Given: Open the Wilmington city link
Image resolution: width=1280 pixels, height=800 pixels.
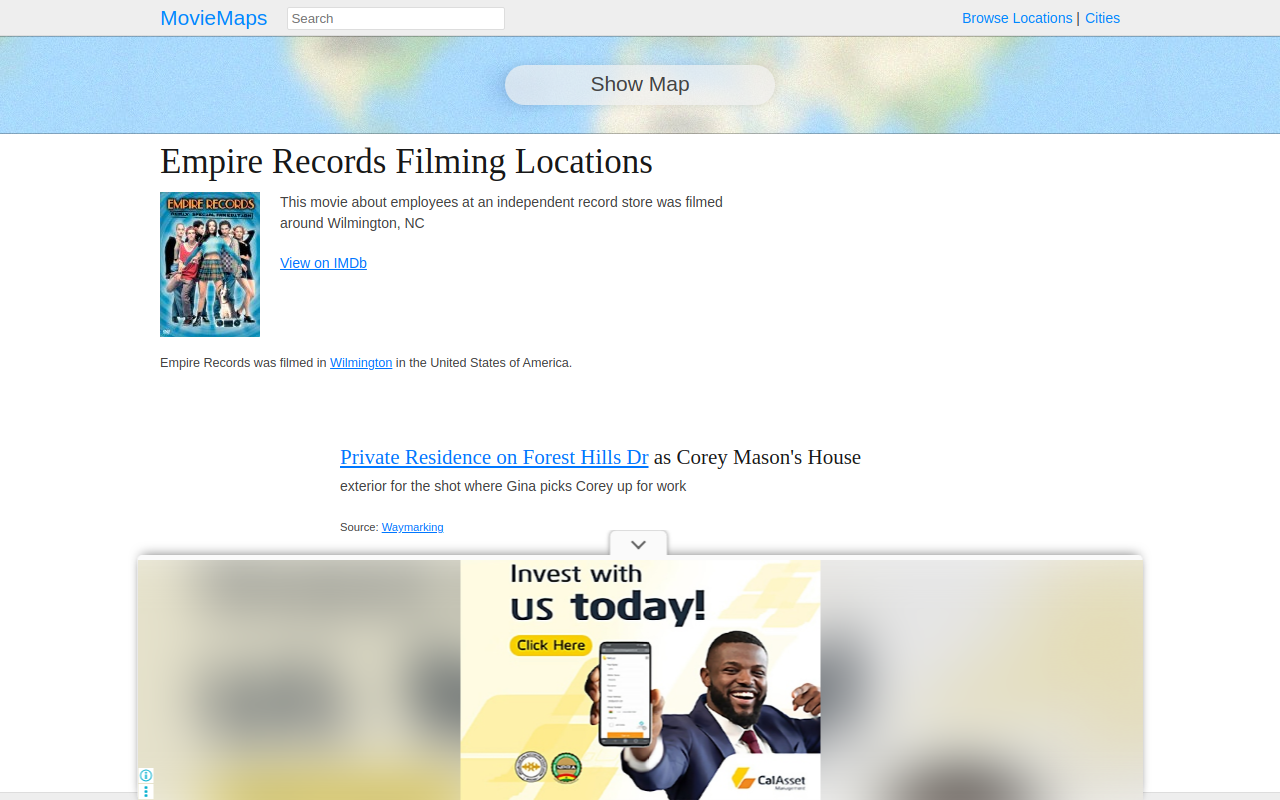Looking at the screenshot, I should (361, 363).
